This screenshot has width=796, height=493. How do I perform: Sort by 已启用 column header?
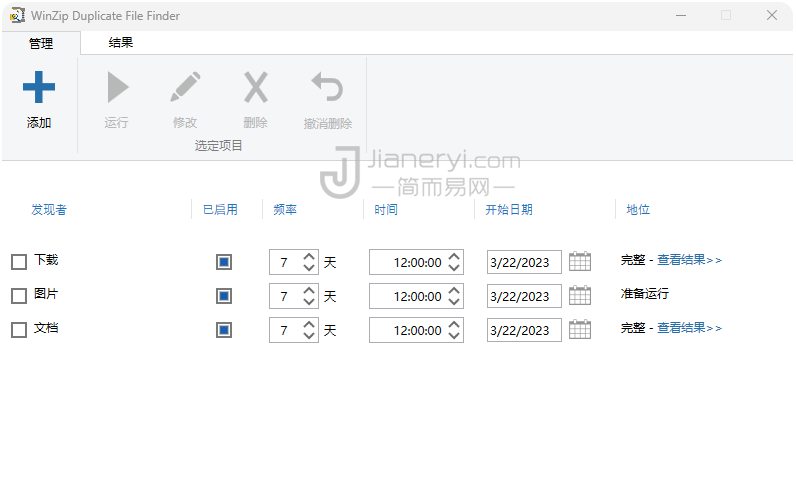(220, 210)
